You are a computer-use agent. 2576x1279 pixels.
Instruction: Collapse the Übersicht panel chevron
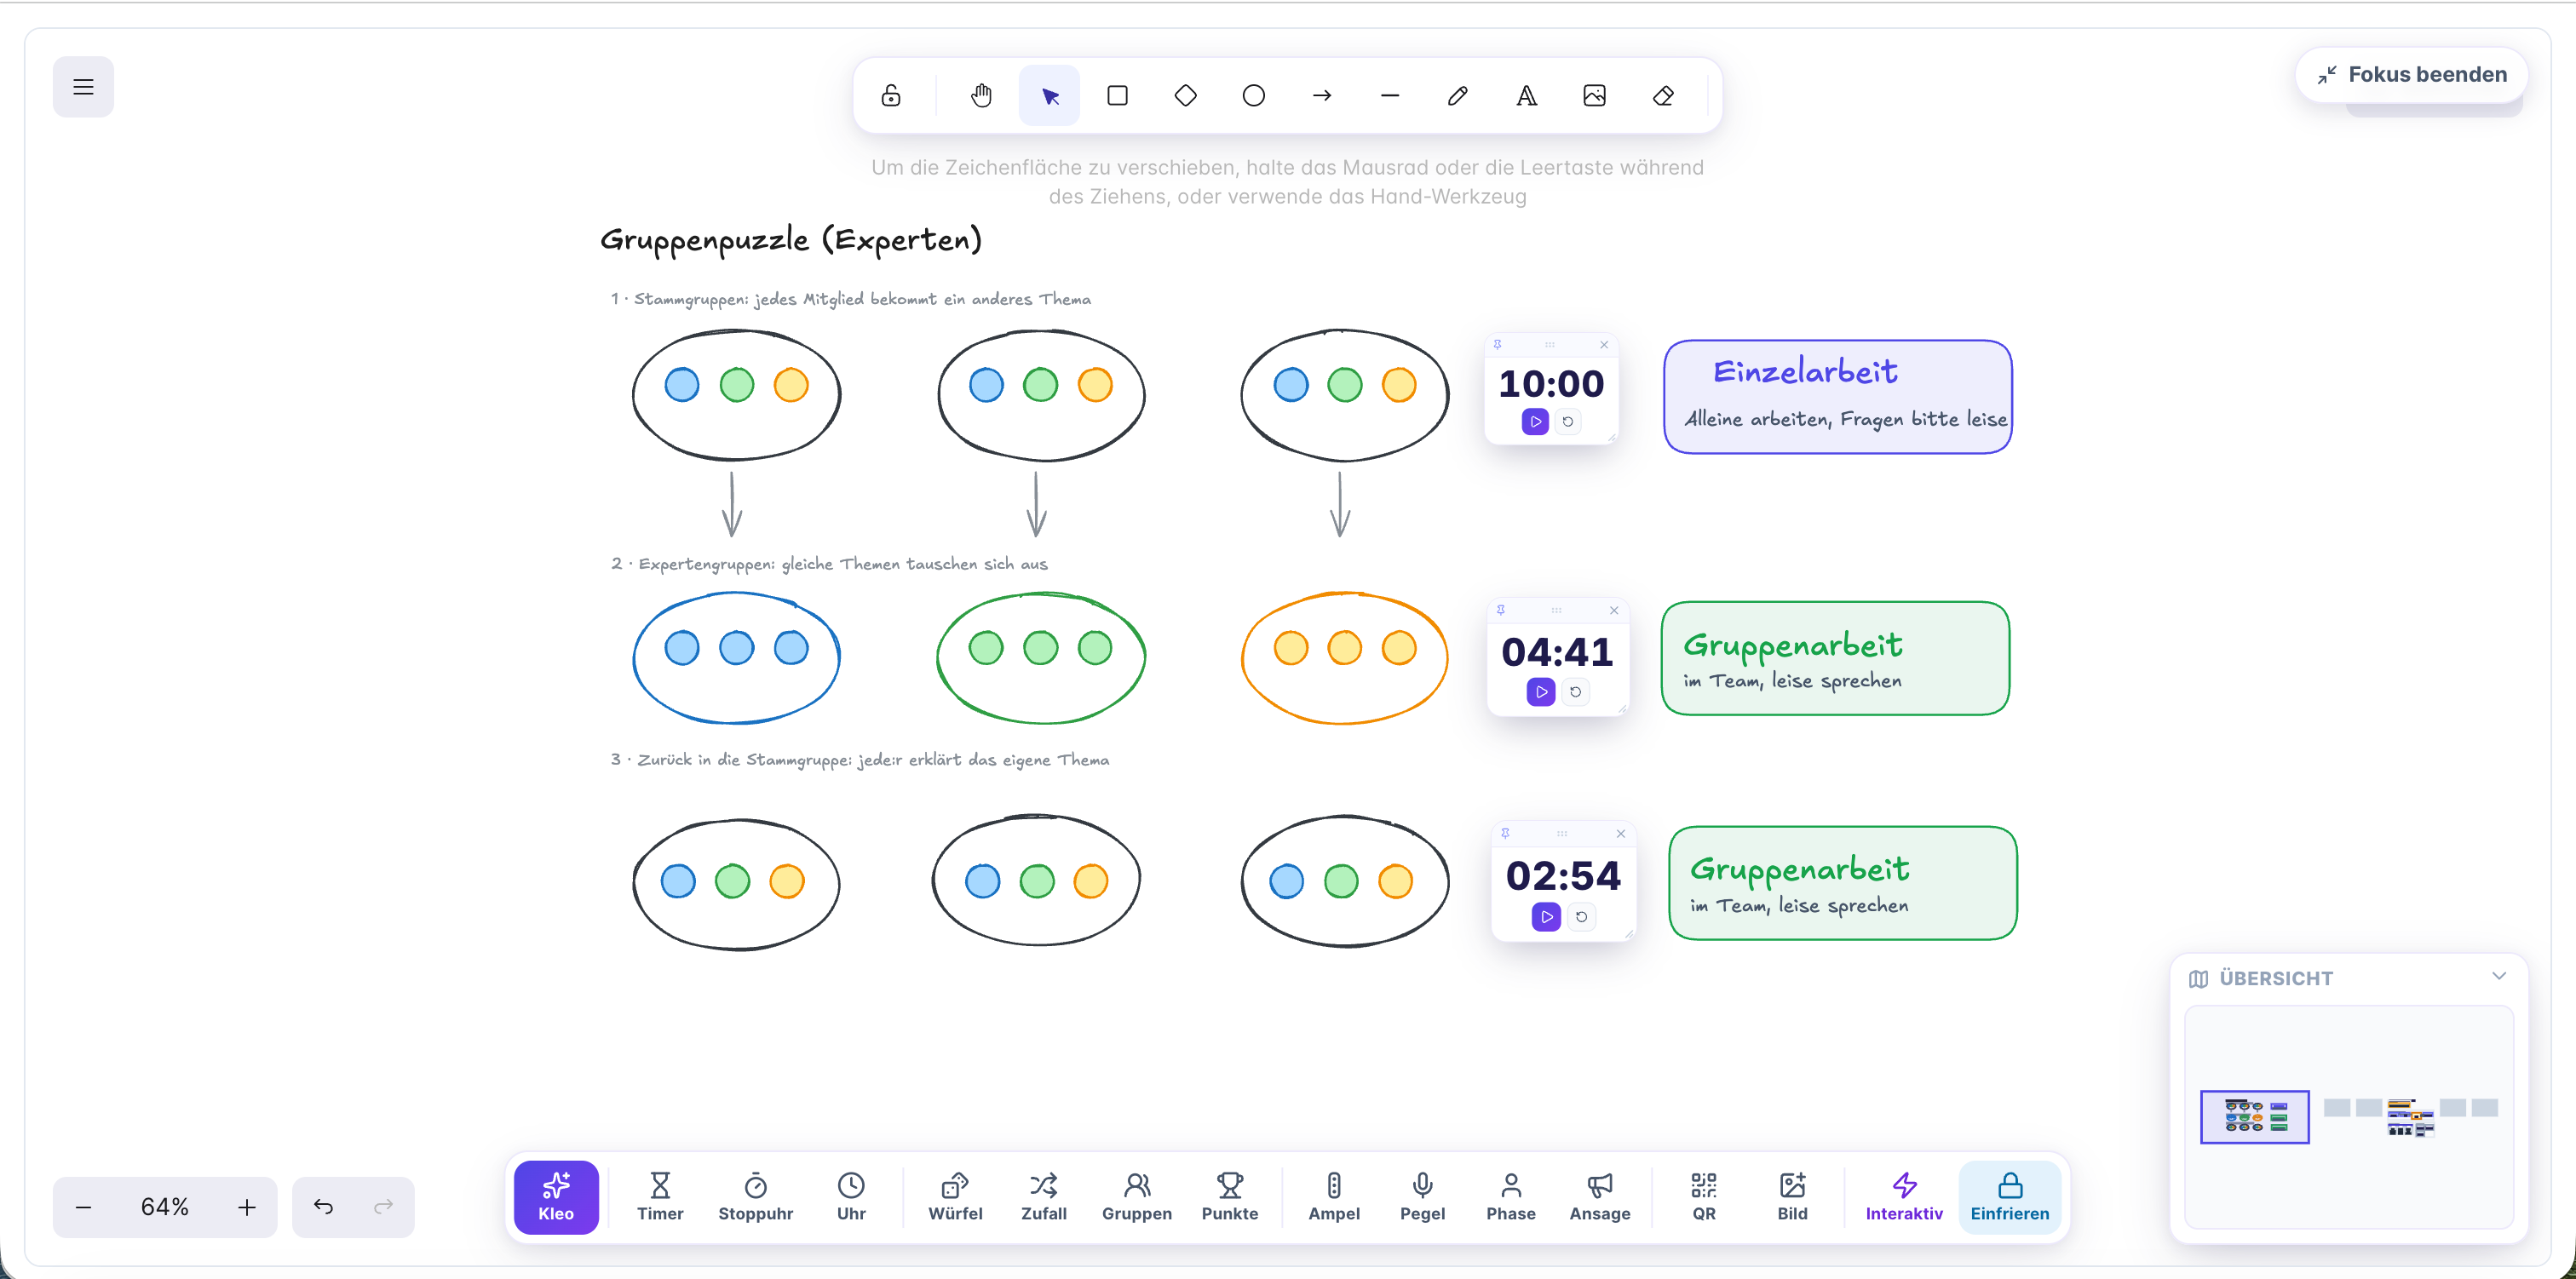pos(2498,976)
